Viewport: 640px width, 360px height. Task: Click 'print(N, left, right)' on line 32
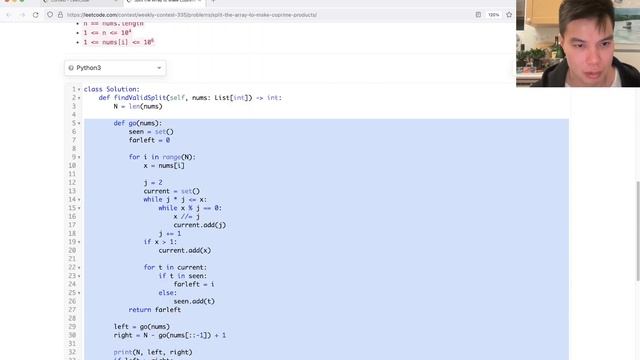[x=153, y=352]
